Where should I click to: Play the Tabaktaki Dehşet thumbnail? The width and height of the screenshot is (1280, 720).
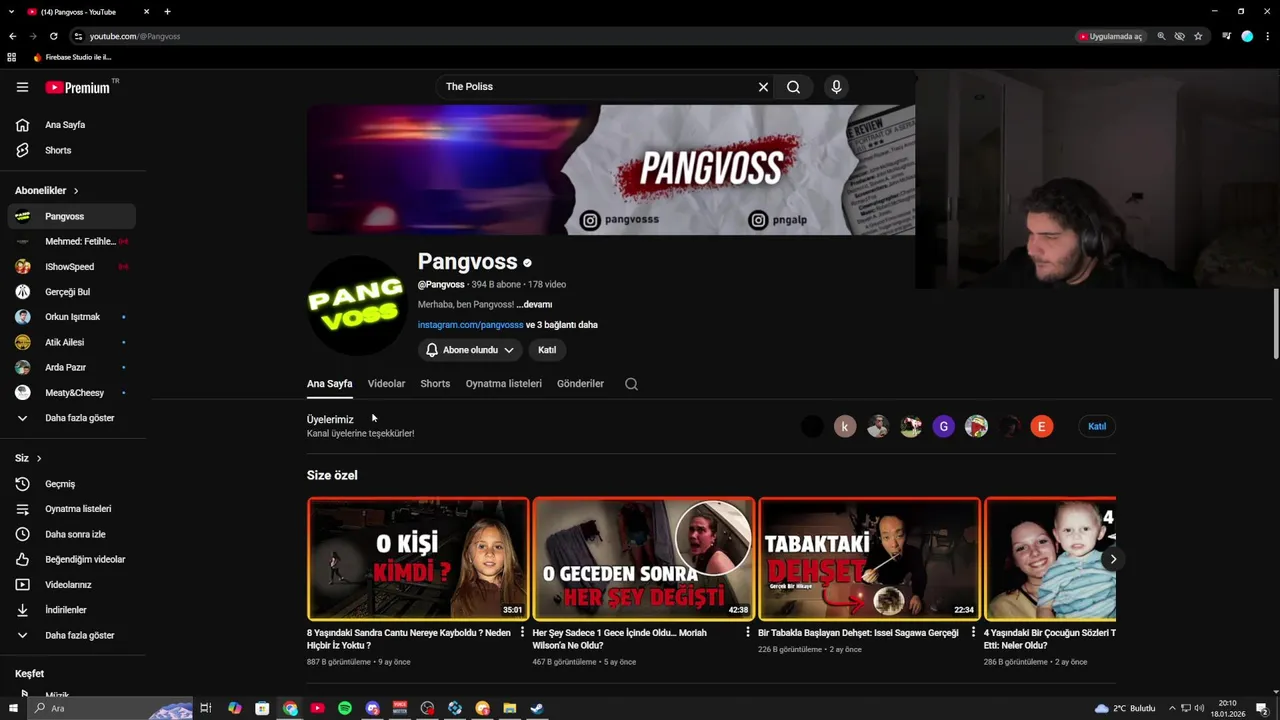pyautogui.click(x=869, y=559)
